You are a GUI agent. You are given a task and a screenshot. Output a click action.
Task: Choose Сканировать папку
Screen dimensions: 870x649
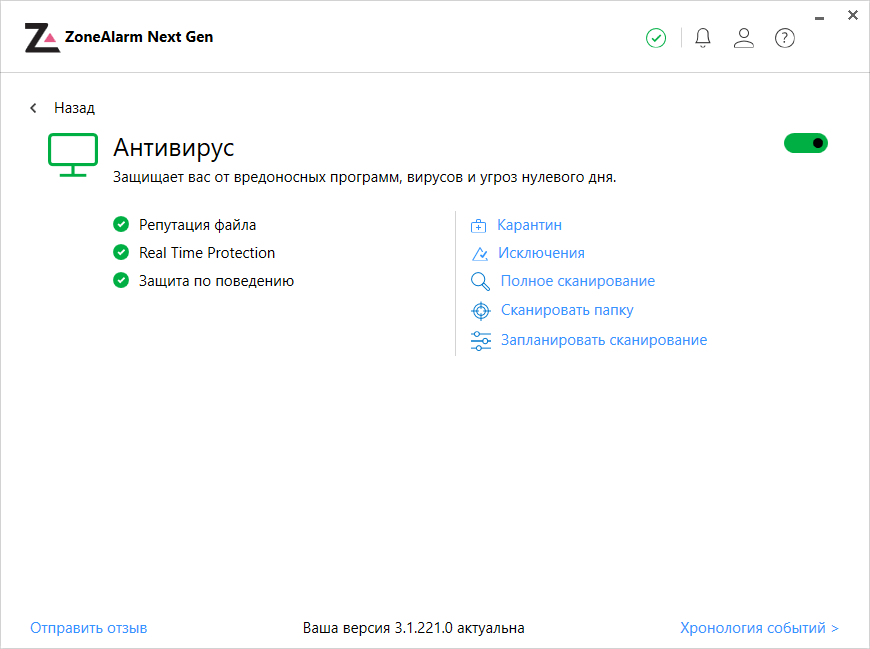[567, 310]
